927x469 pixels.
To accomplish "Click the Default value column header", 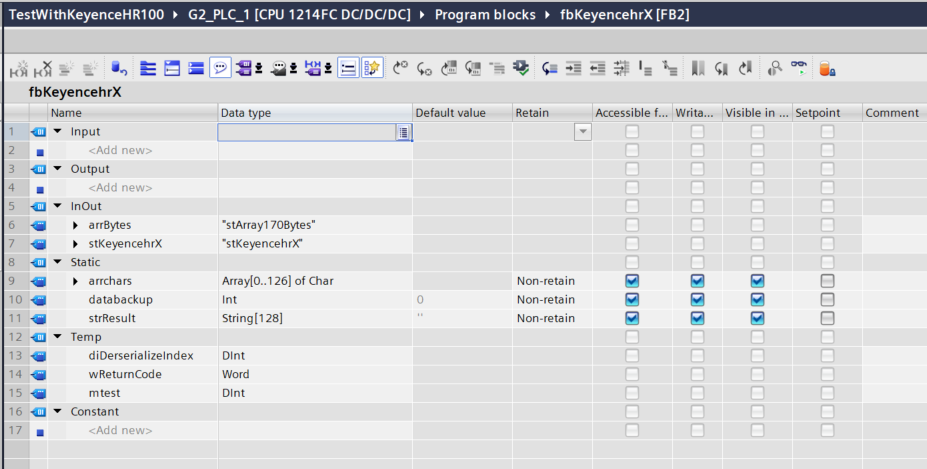I will tap(462, 113).
